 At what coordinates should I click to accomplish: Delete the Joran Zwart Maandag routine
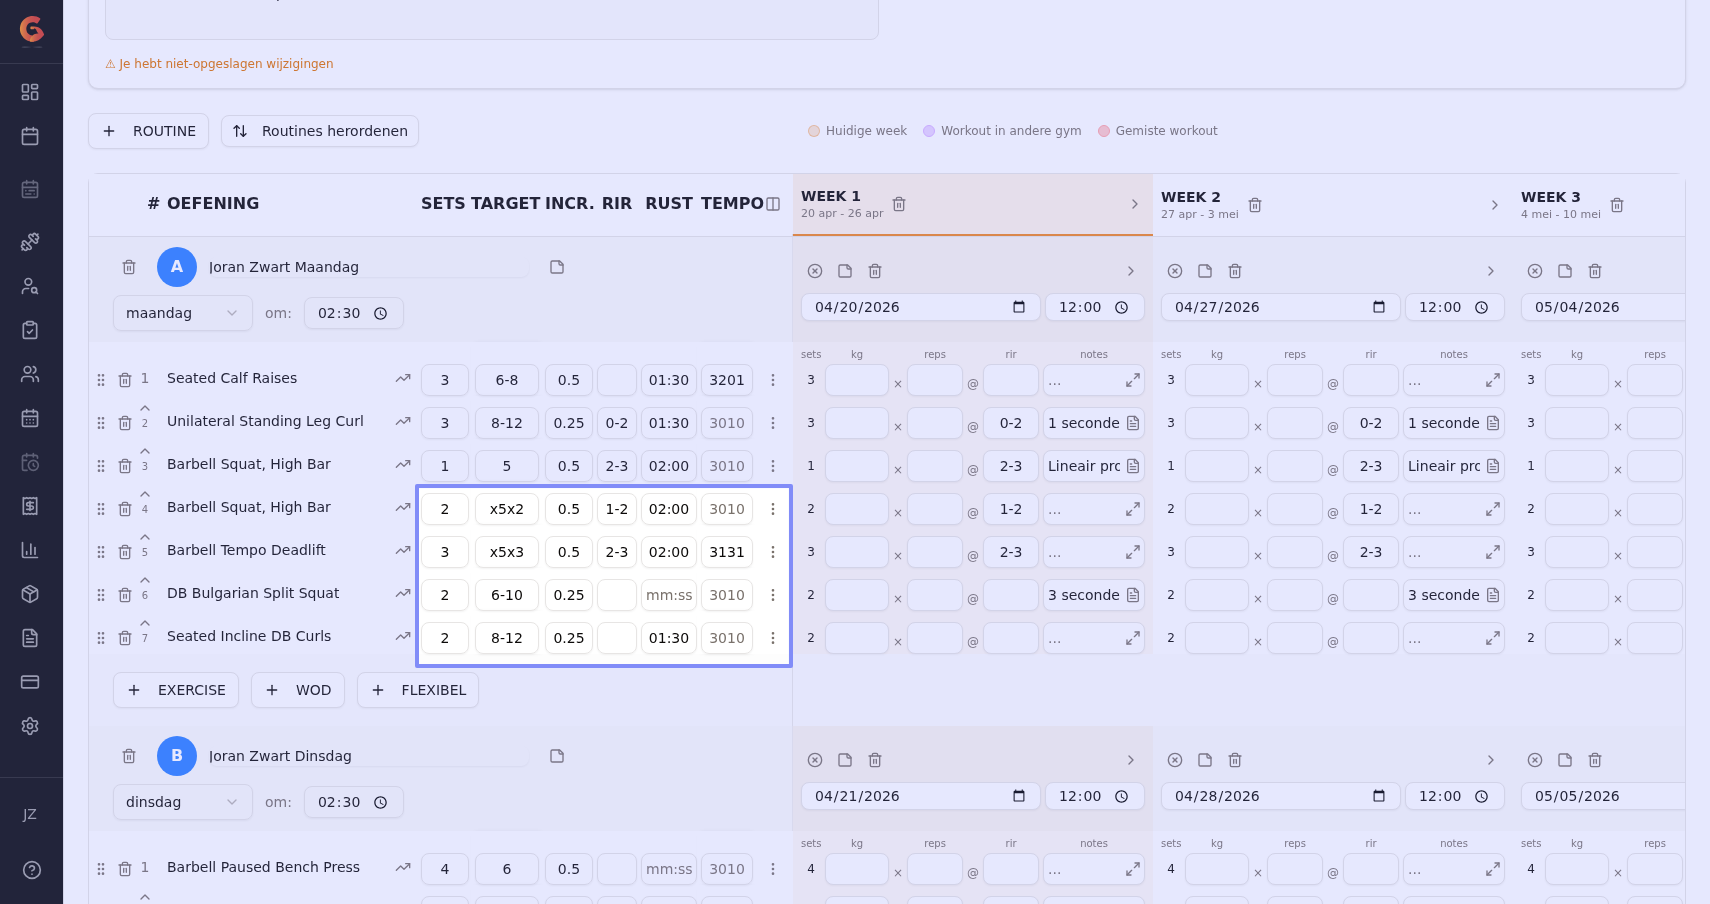[129, 267]
